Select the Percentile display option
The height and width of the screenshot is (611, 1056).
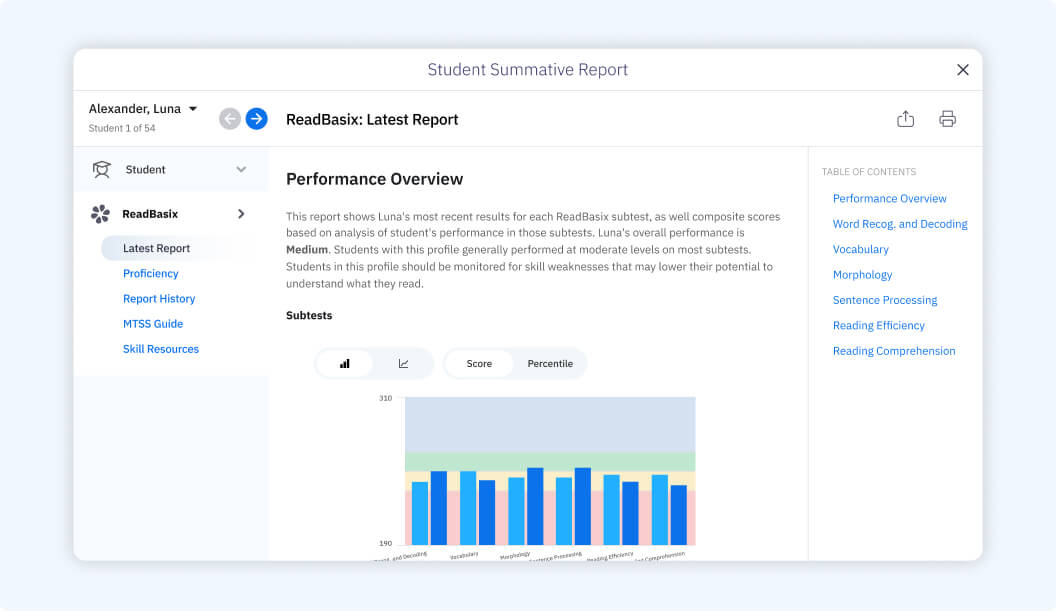(550, 364)
